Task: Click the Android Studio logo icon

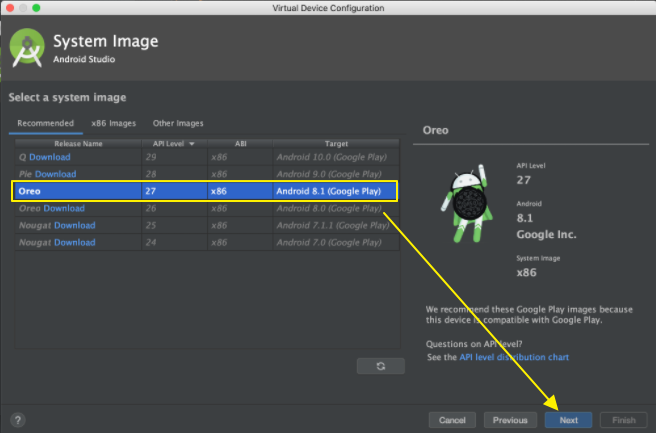Action: (27, 48)
